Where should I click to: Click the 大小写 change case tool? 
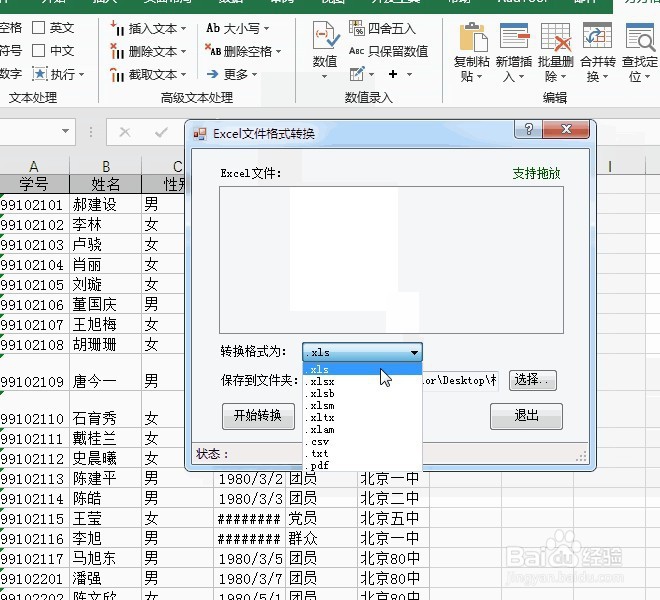[237, 28]
